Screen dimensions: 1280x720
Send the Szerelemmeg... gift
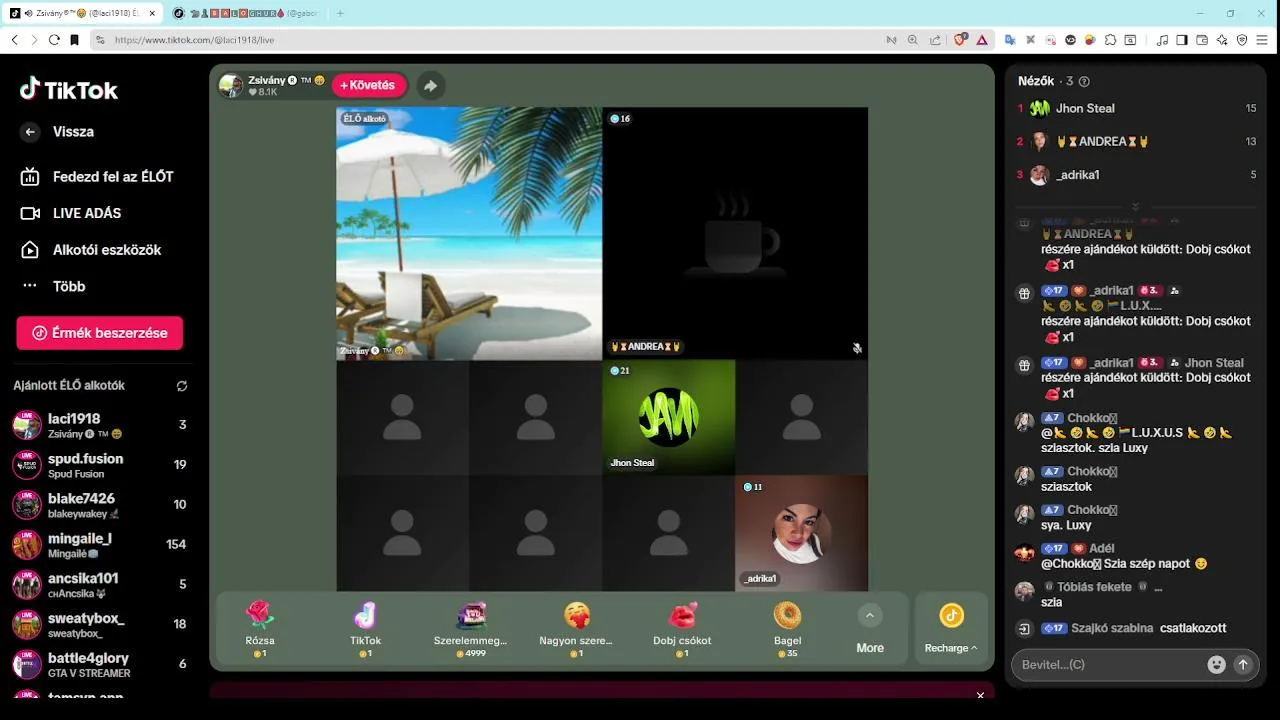pos(471,628)
